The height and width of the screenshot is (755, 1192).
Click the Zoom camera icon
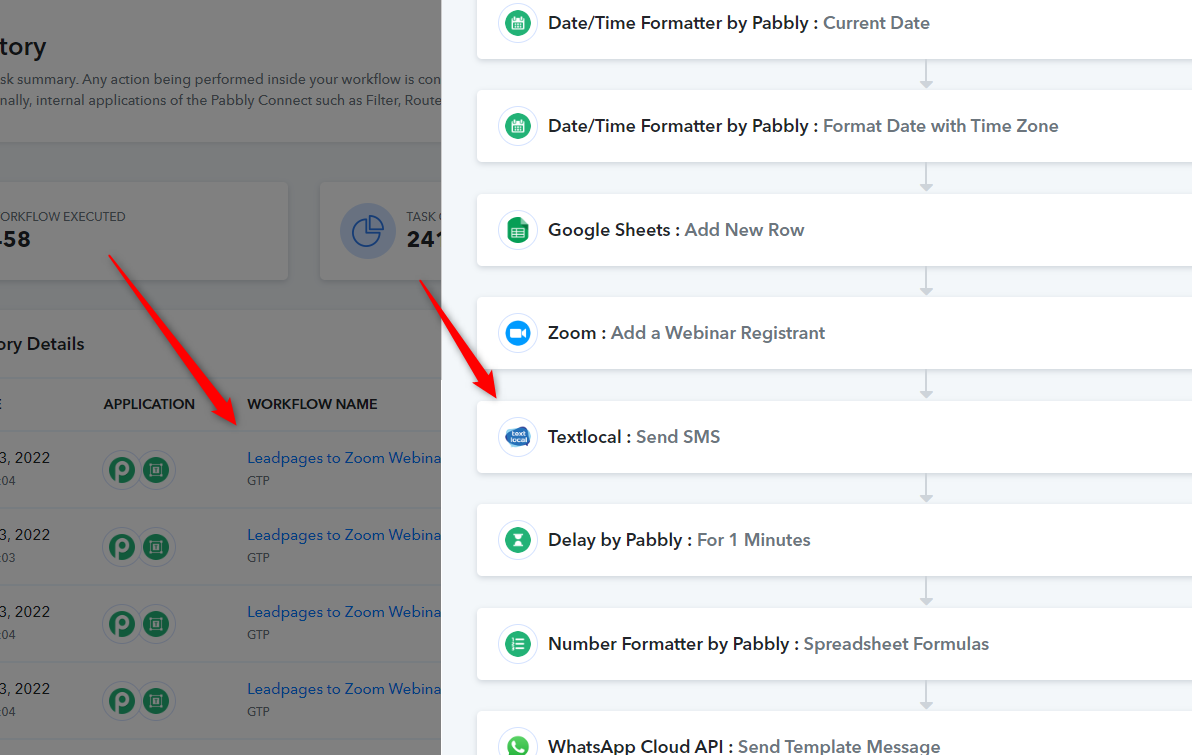(x=518, y=333)
